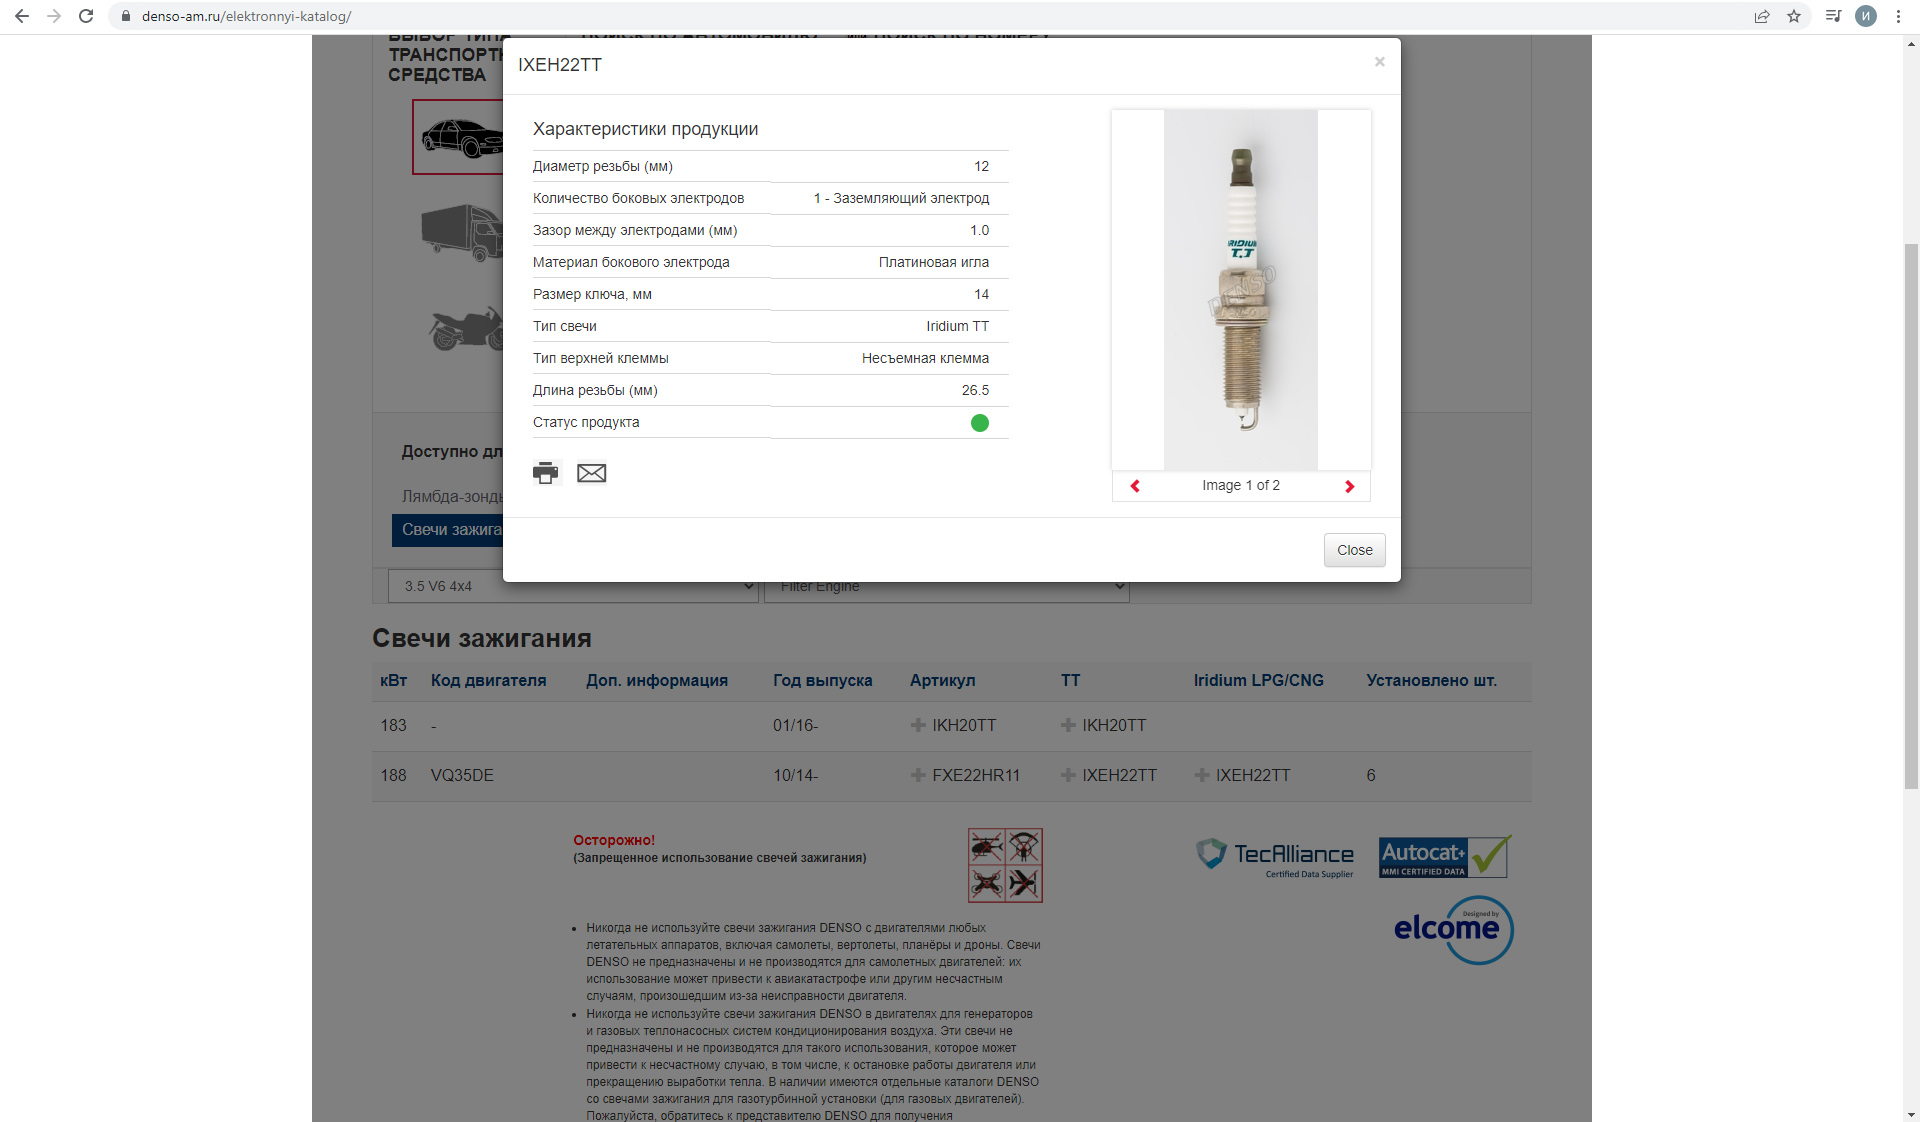Click the share page icon in address bar
This screenshot has height=1122, width=1920.
point(1762,16)
